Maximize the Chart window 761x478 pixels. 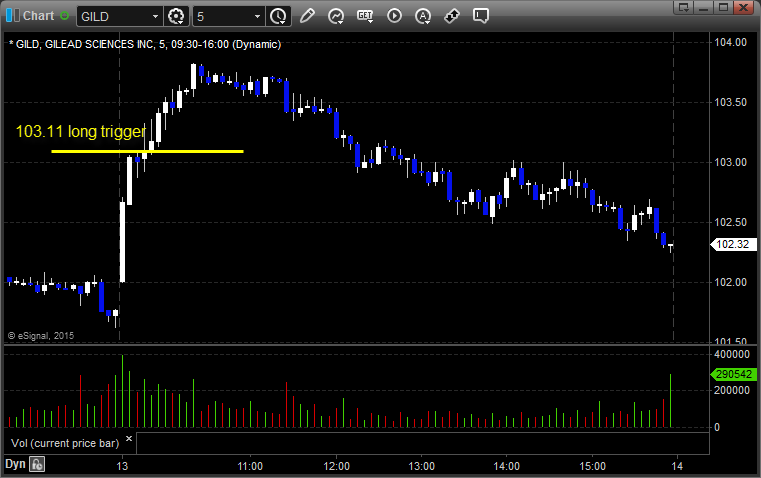(x=724, y=7)
